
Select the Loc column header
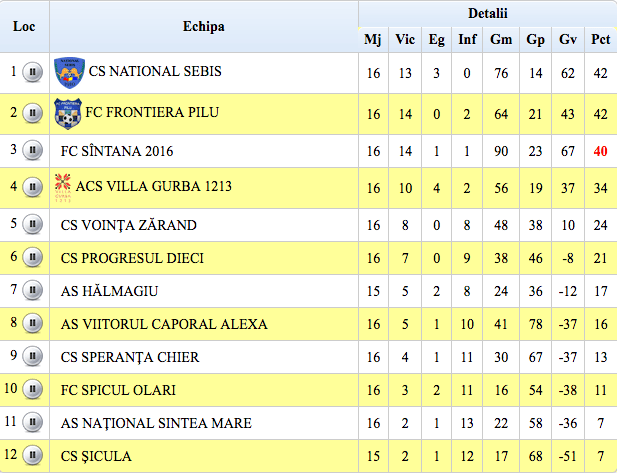pos(24,26)
